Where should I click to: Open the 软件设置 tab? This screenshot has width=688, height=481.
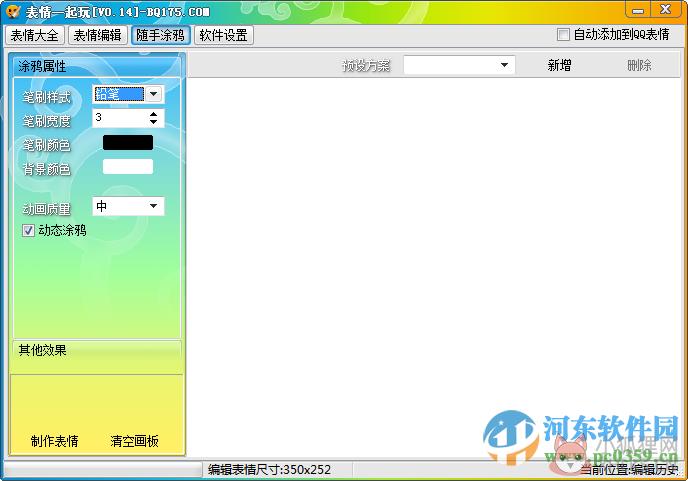[223, 35]
